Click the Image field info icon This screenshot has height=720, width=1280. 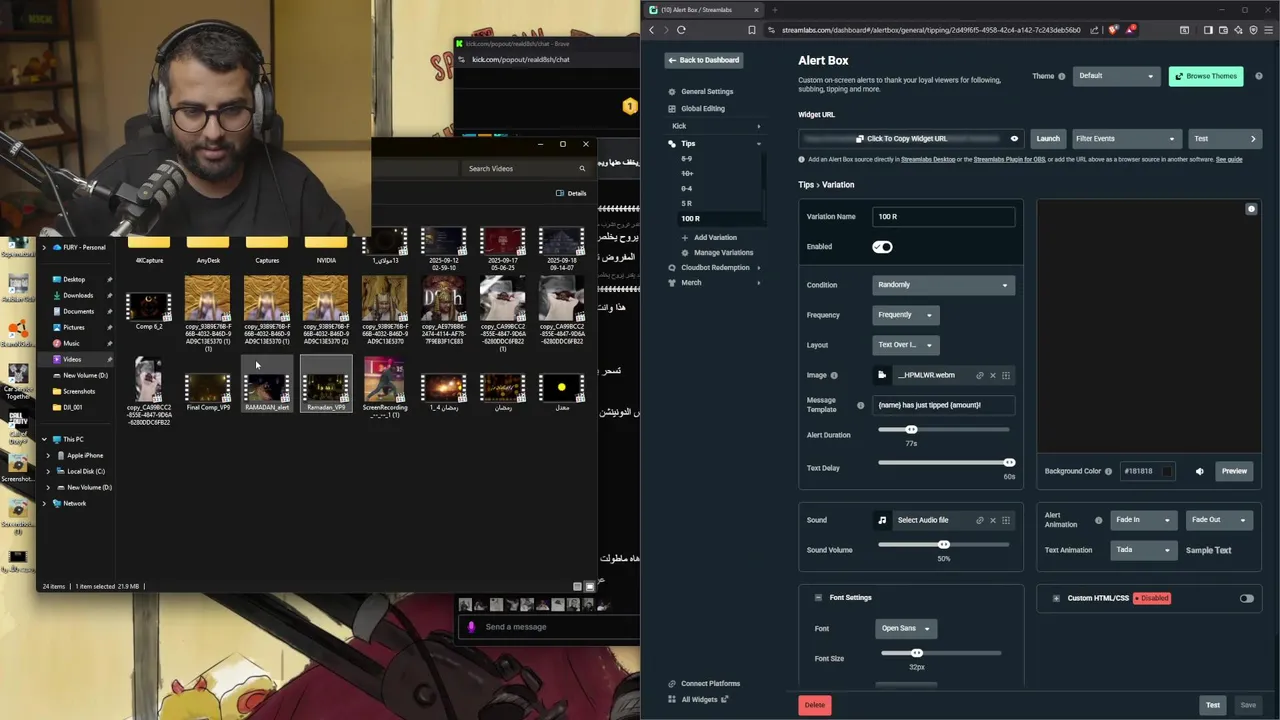click(x=834, y=375)
